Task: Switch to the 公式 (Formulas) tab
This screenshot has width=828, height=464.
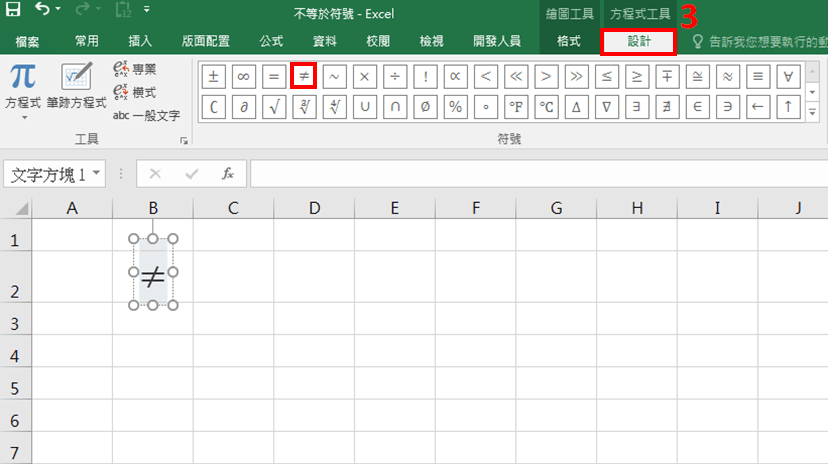Action: [x=270, y=41]
